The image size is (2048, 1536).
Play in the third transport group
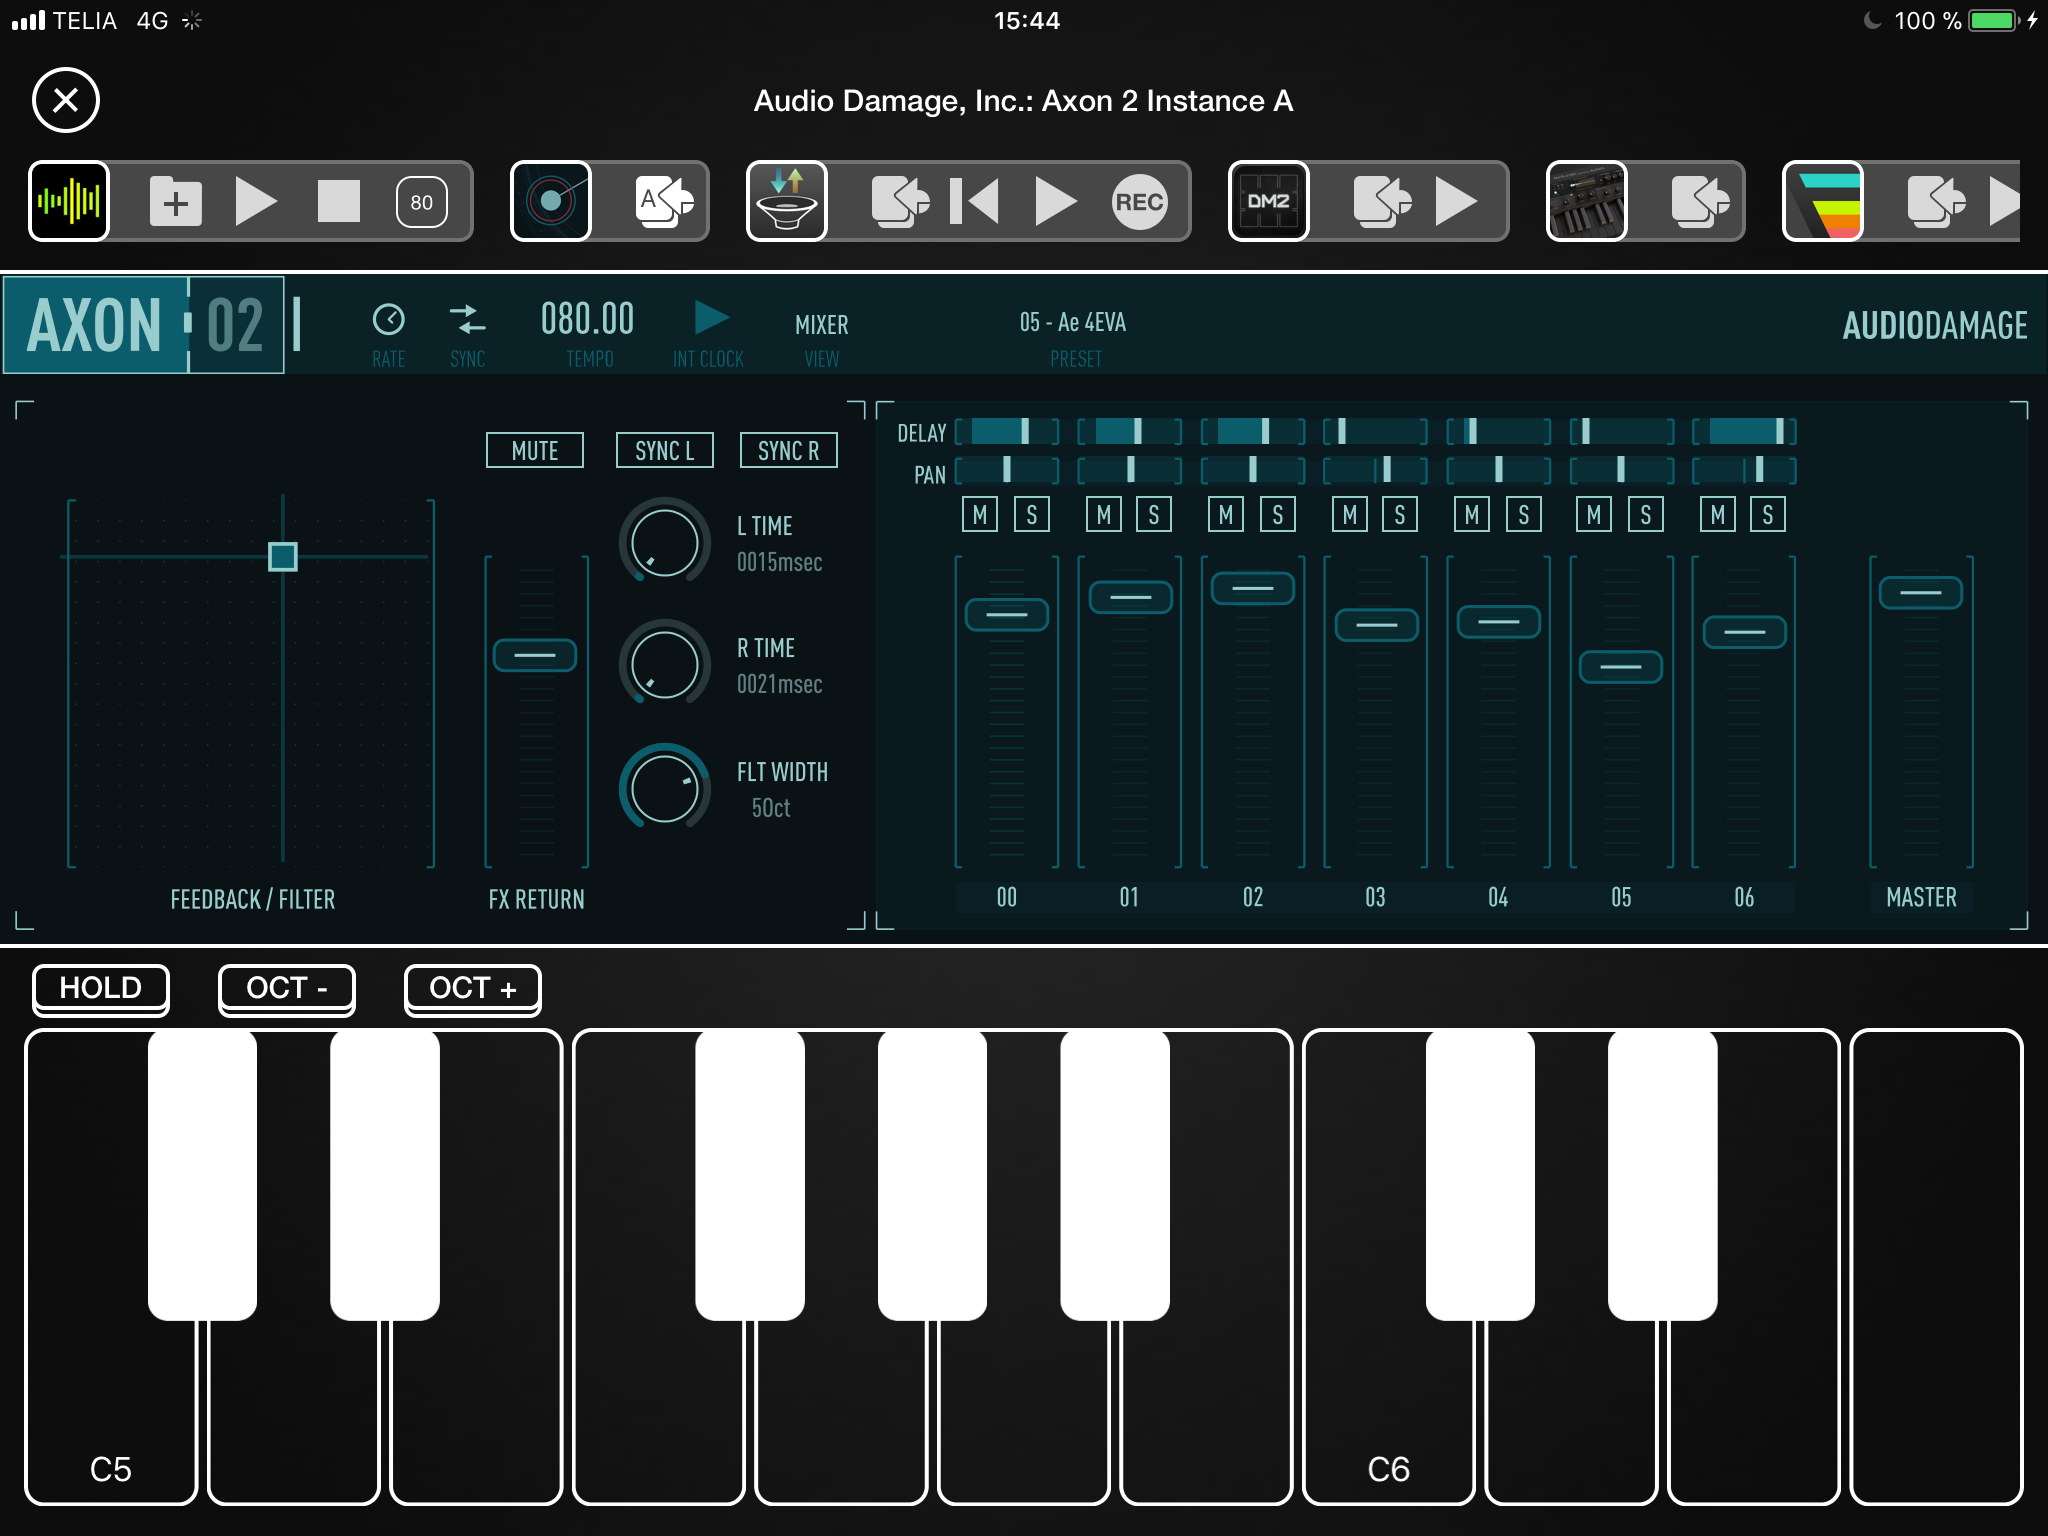[1055, 202]
